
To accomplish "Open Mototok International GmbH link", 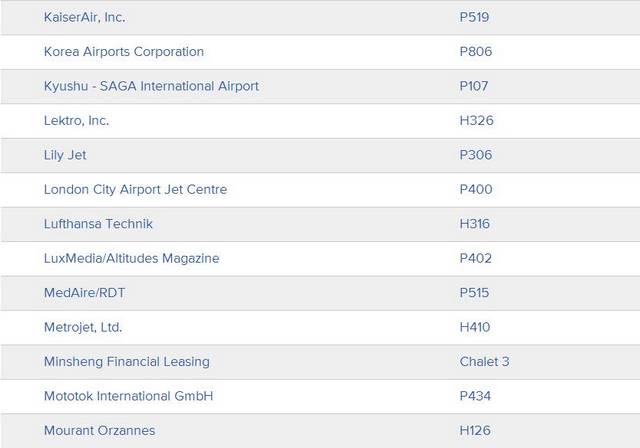I will (x=128, y=396).
